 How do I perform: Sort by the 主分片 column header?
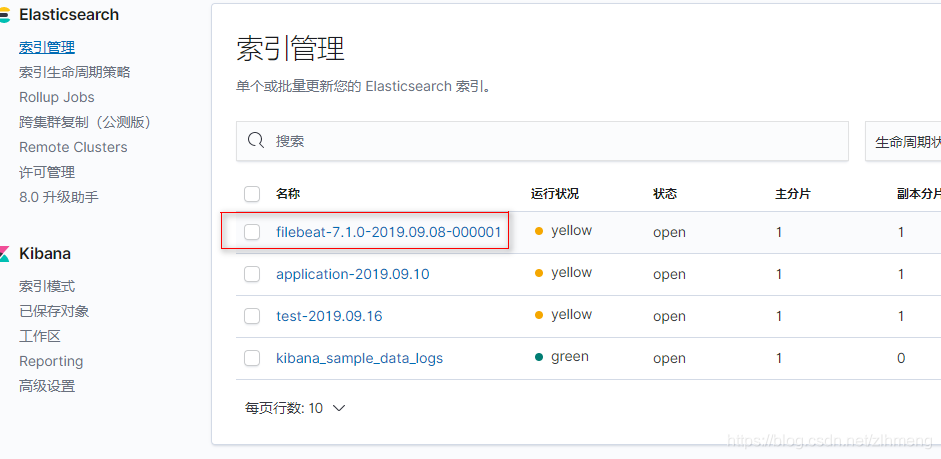pos(793,194)
